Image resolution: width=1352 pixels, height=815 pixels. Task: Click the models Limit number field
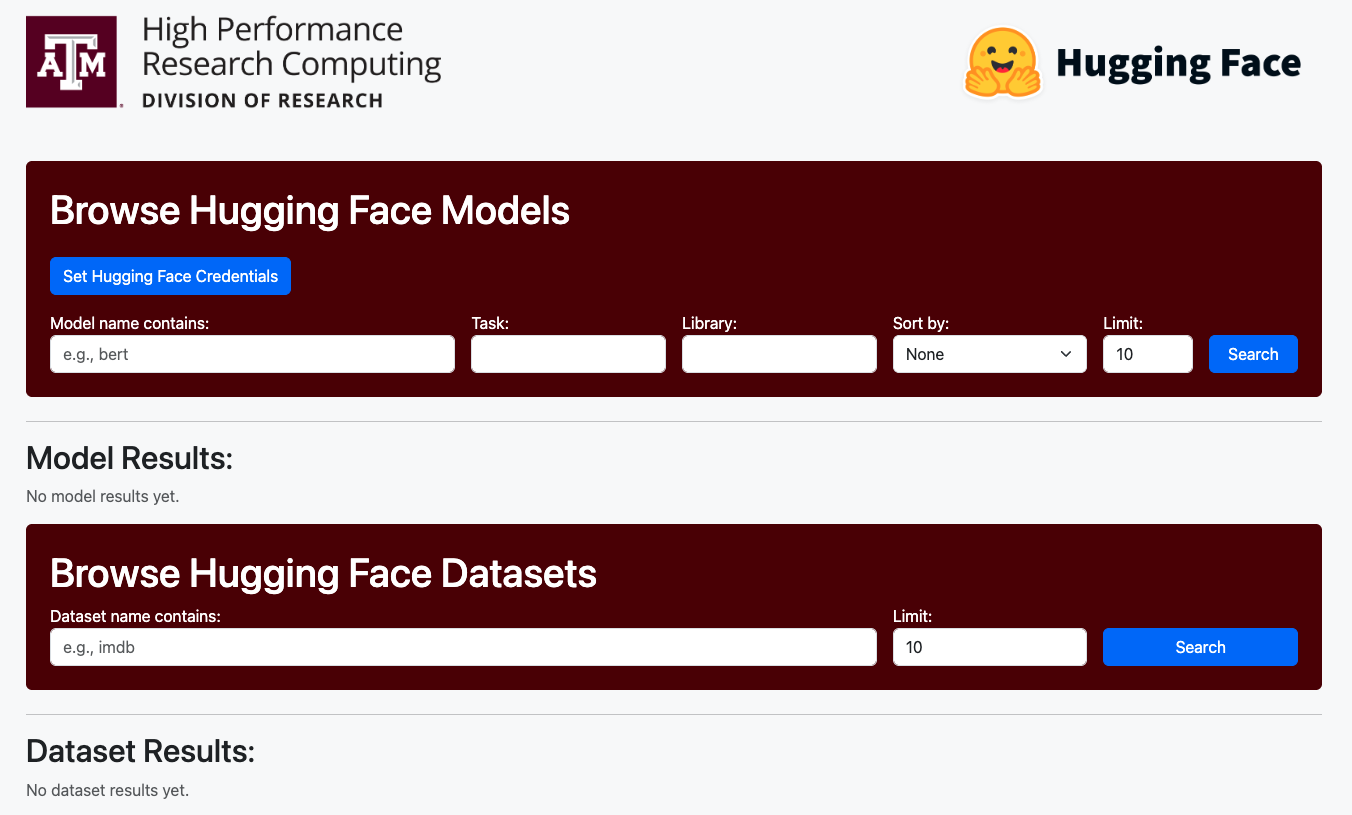[x=1147, y=354]
